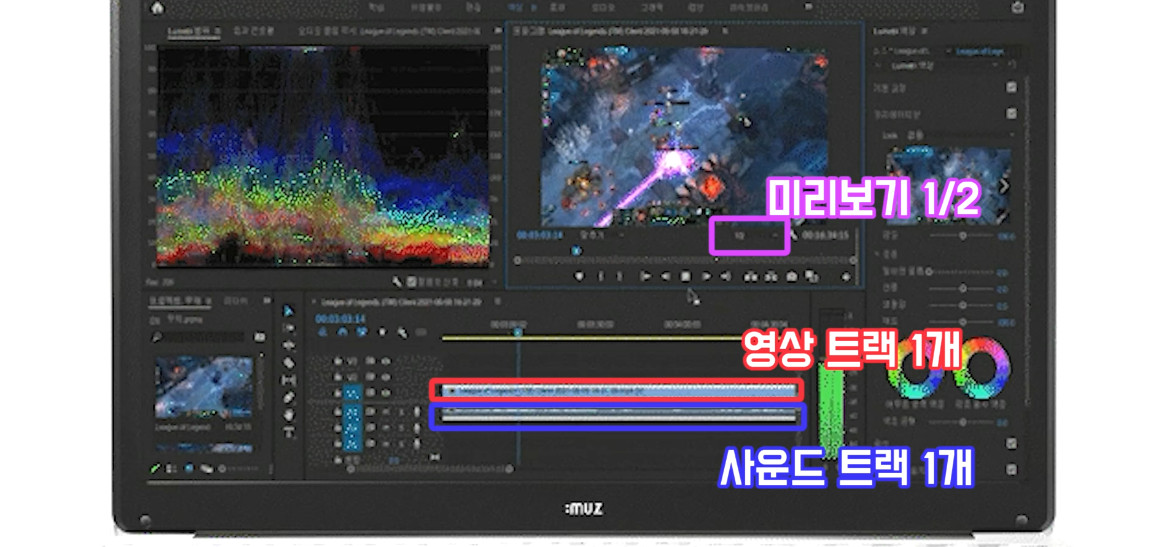The width and height of the screenshot is (1156, 547).
Task: Select the Color workspace tab
Action: point(514,7)
